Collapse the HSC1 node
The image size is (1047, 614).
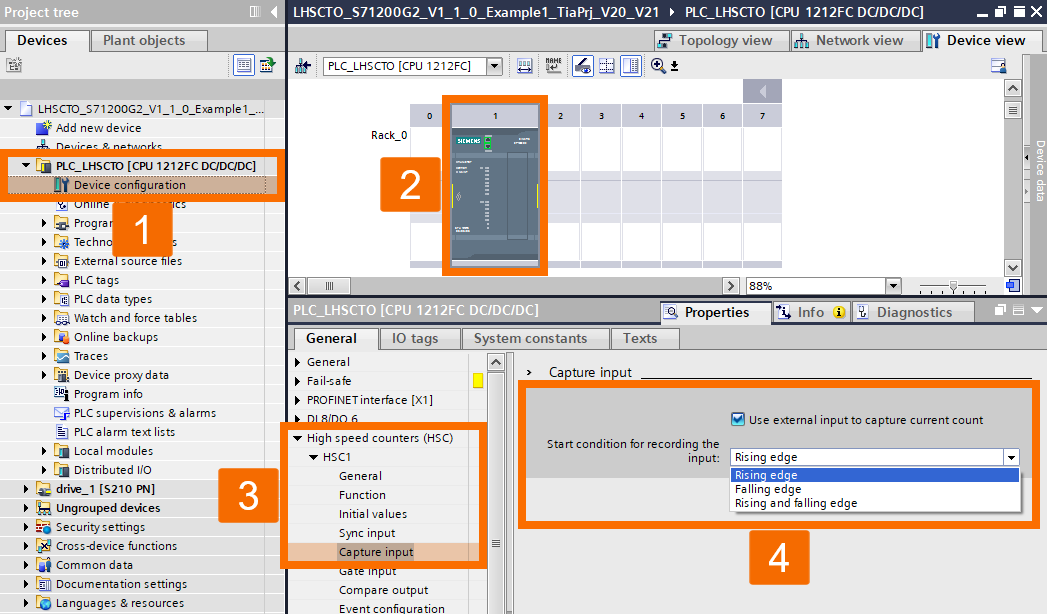tap(313, 457)
